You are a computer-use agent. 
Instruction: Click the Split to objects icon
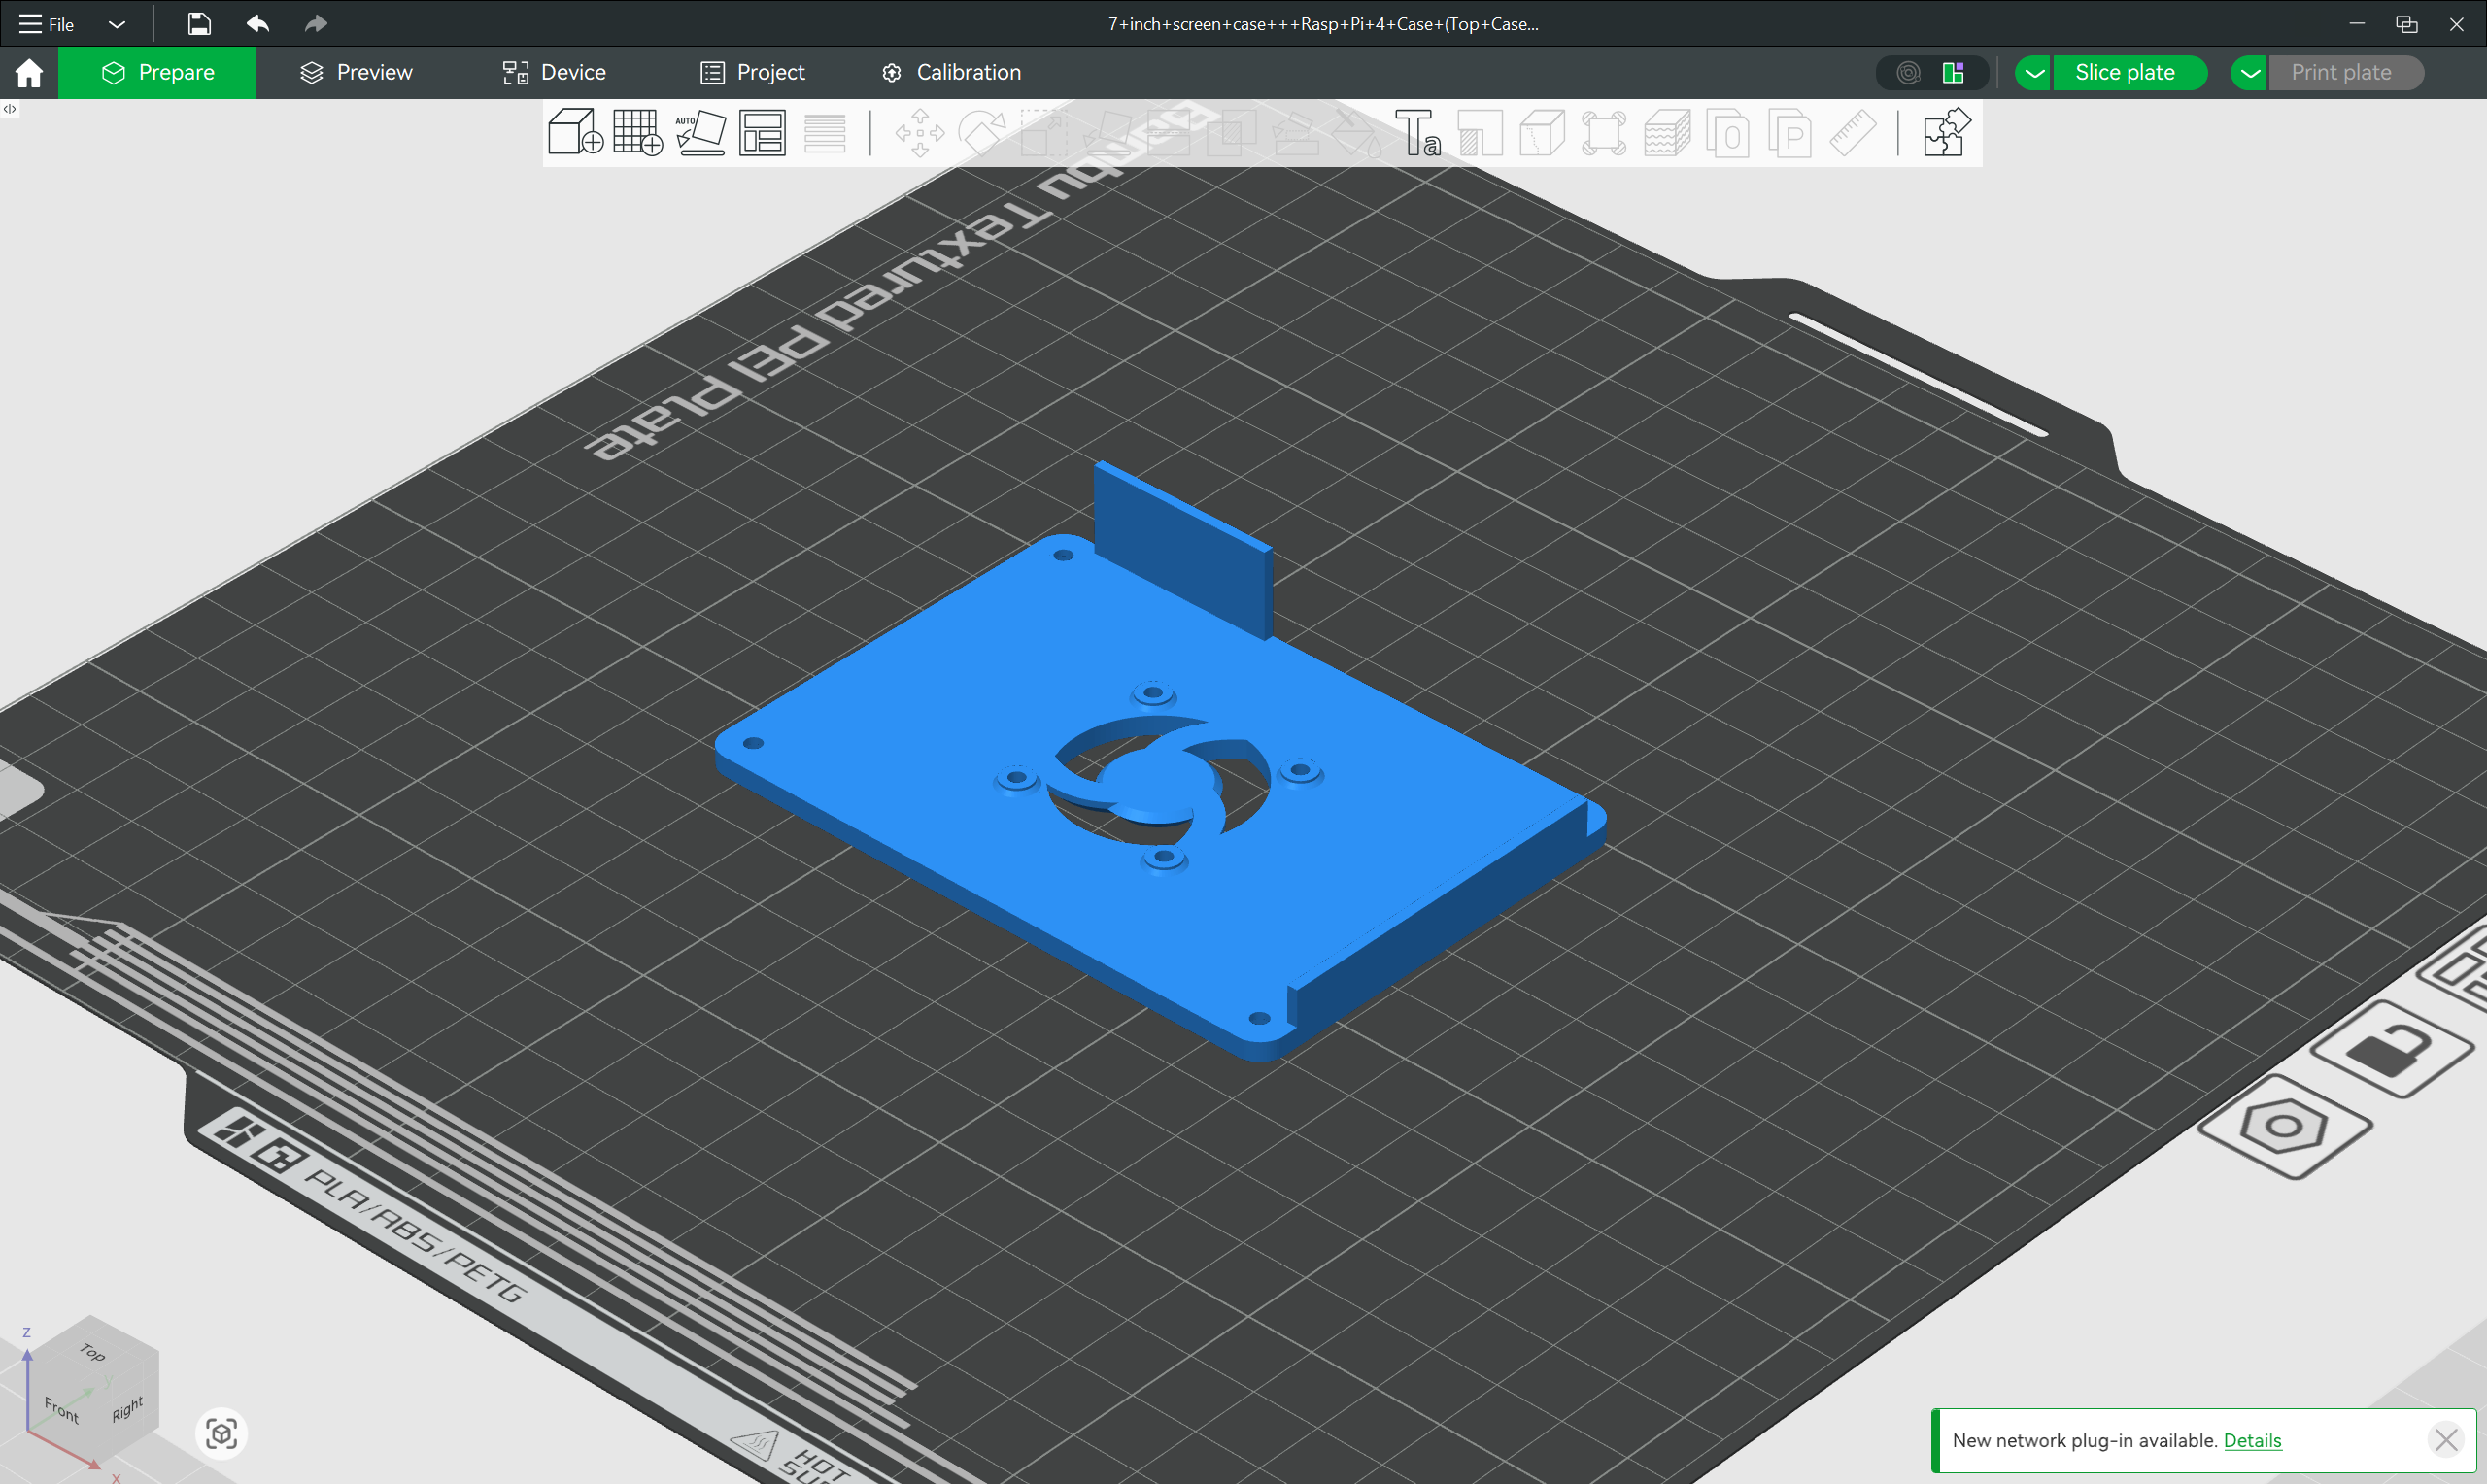point(1729,132)
